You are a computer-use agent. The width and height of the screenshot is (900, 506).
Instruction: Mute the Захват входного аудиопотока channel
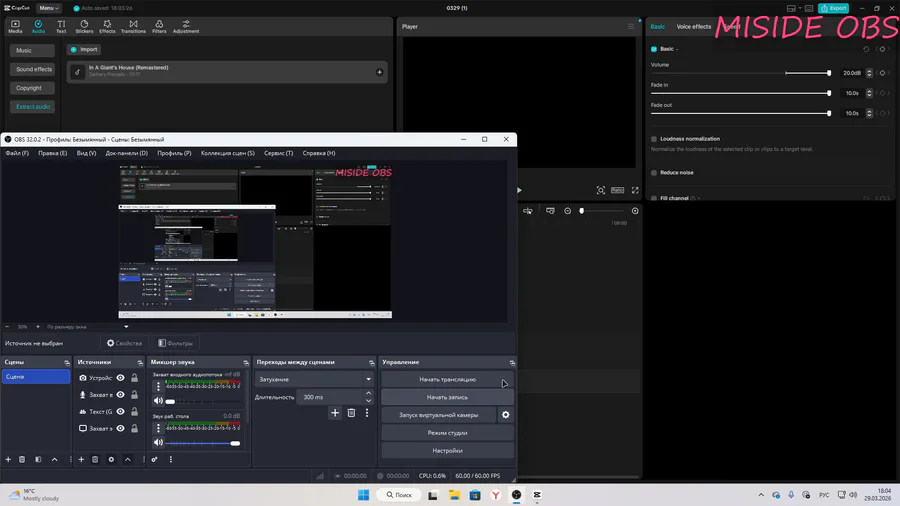tap(158, 401)
